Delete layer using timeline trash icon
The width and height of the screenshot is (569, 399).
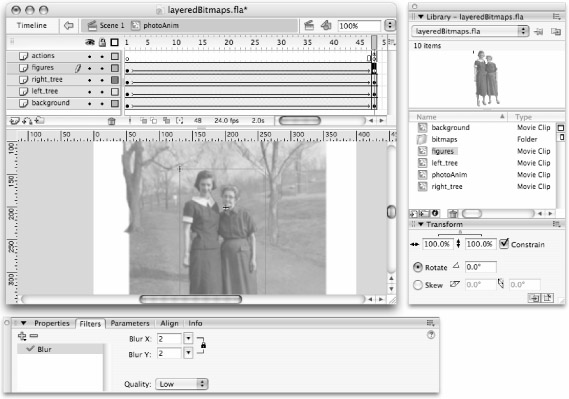(111, 121)
